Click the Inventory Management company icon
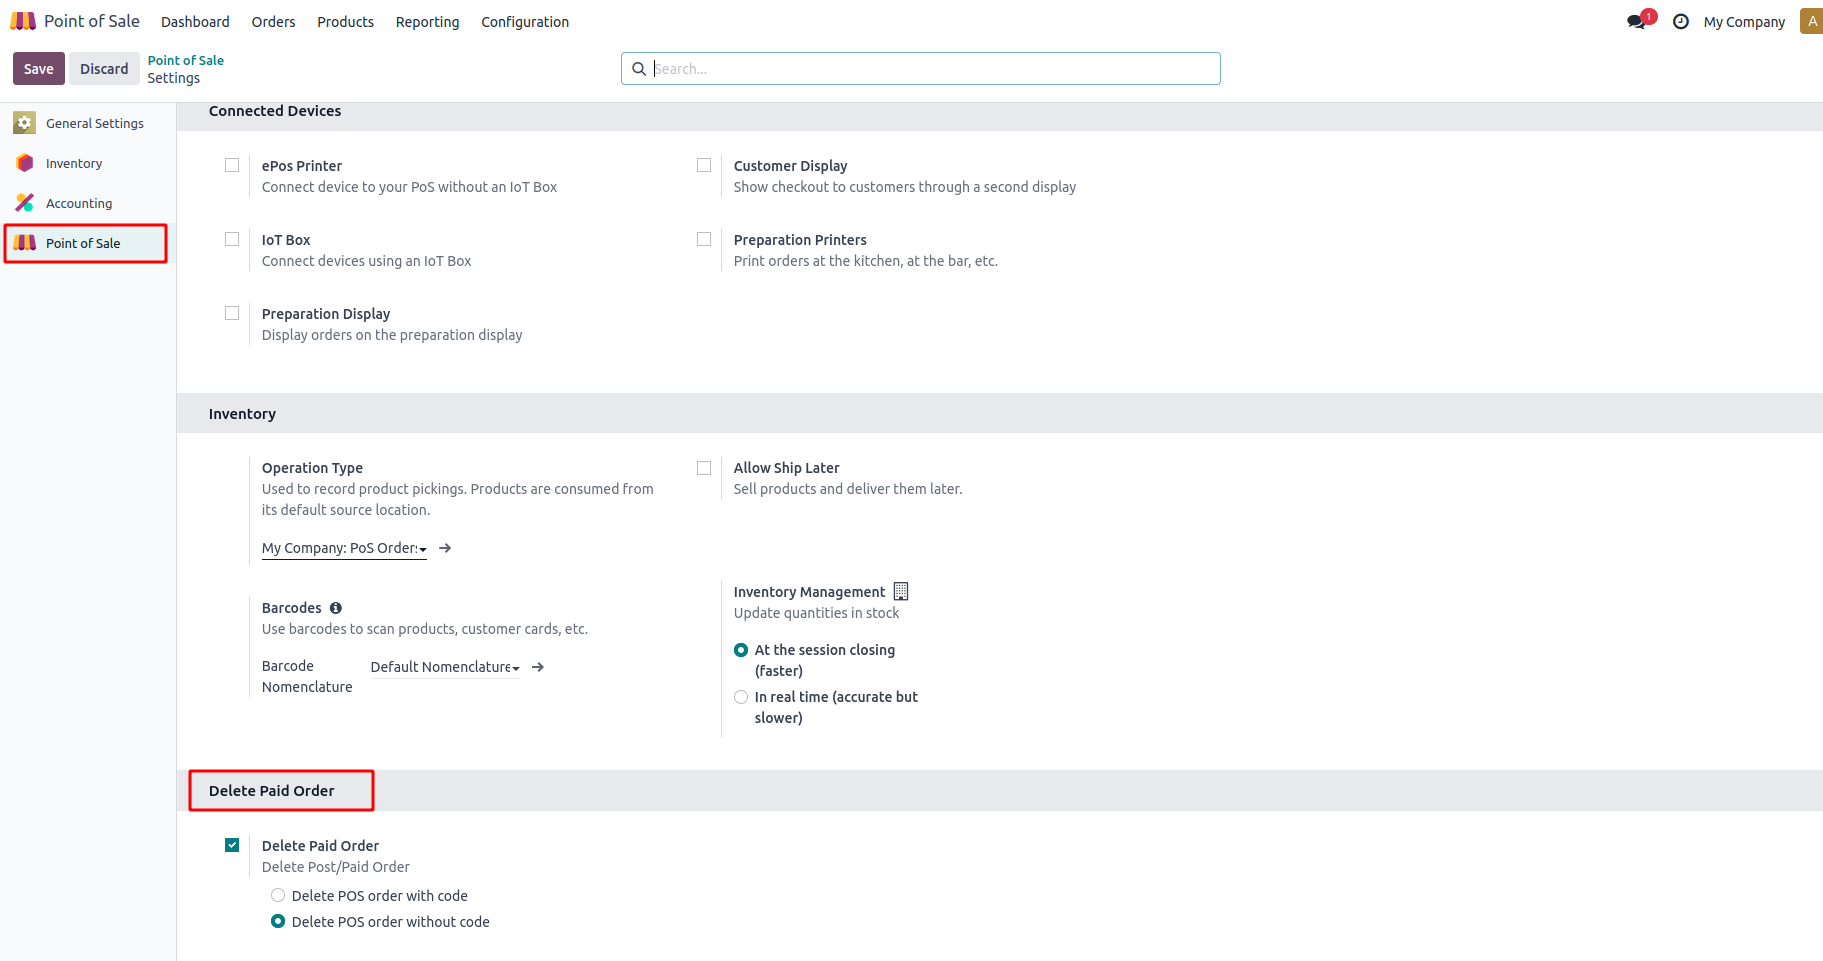This screenshot has height=961, width=1823. pos(901,591)
